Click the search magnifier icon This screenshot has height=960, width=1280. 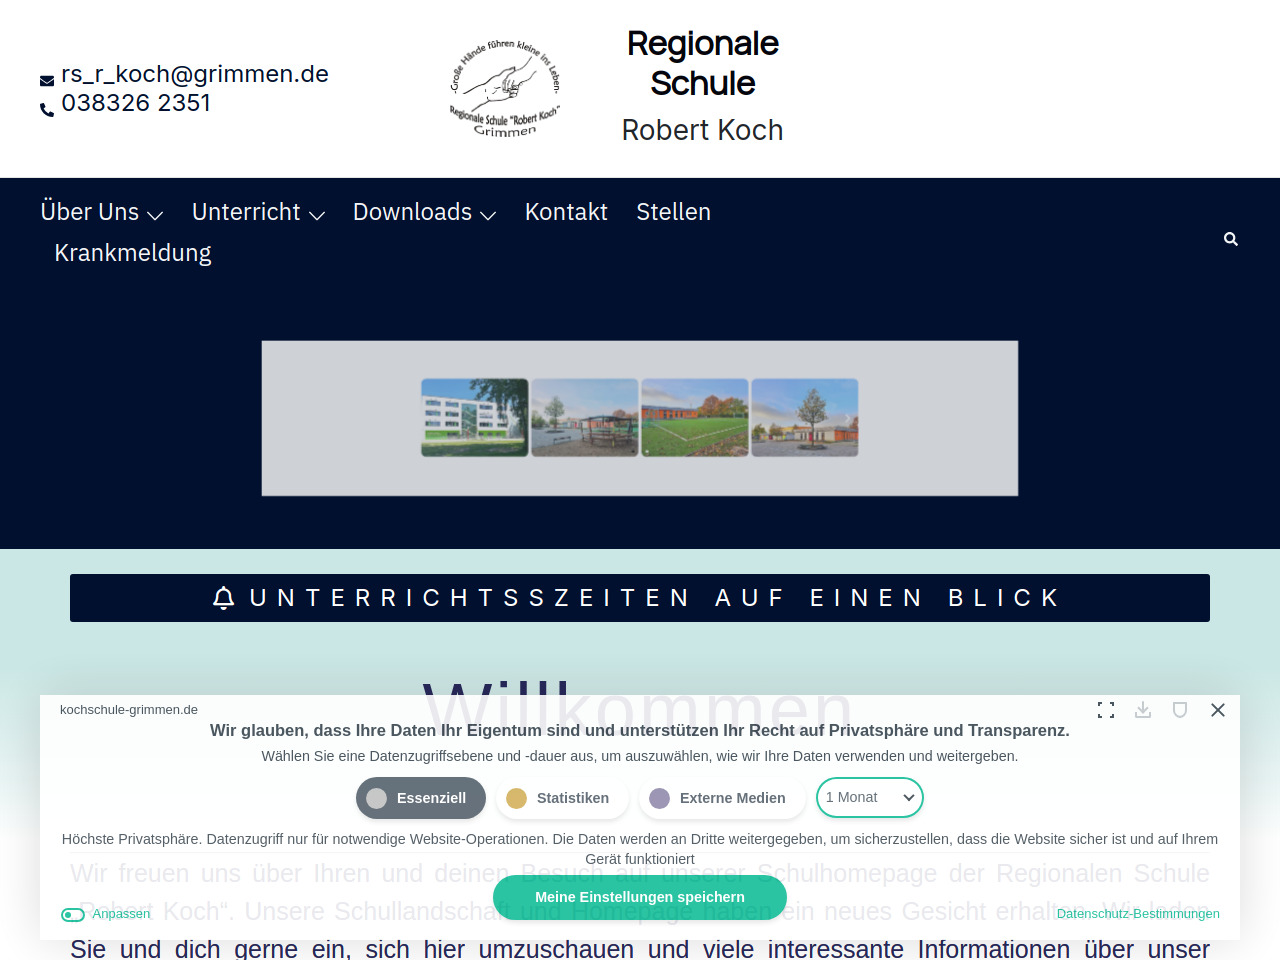click(1231, 239)
